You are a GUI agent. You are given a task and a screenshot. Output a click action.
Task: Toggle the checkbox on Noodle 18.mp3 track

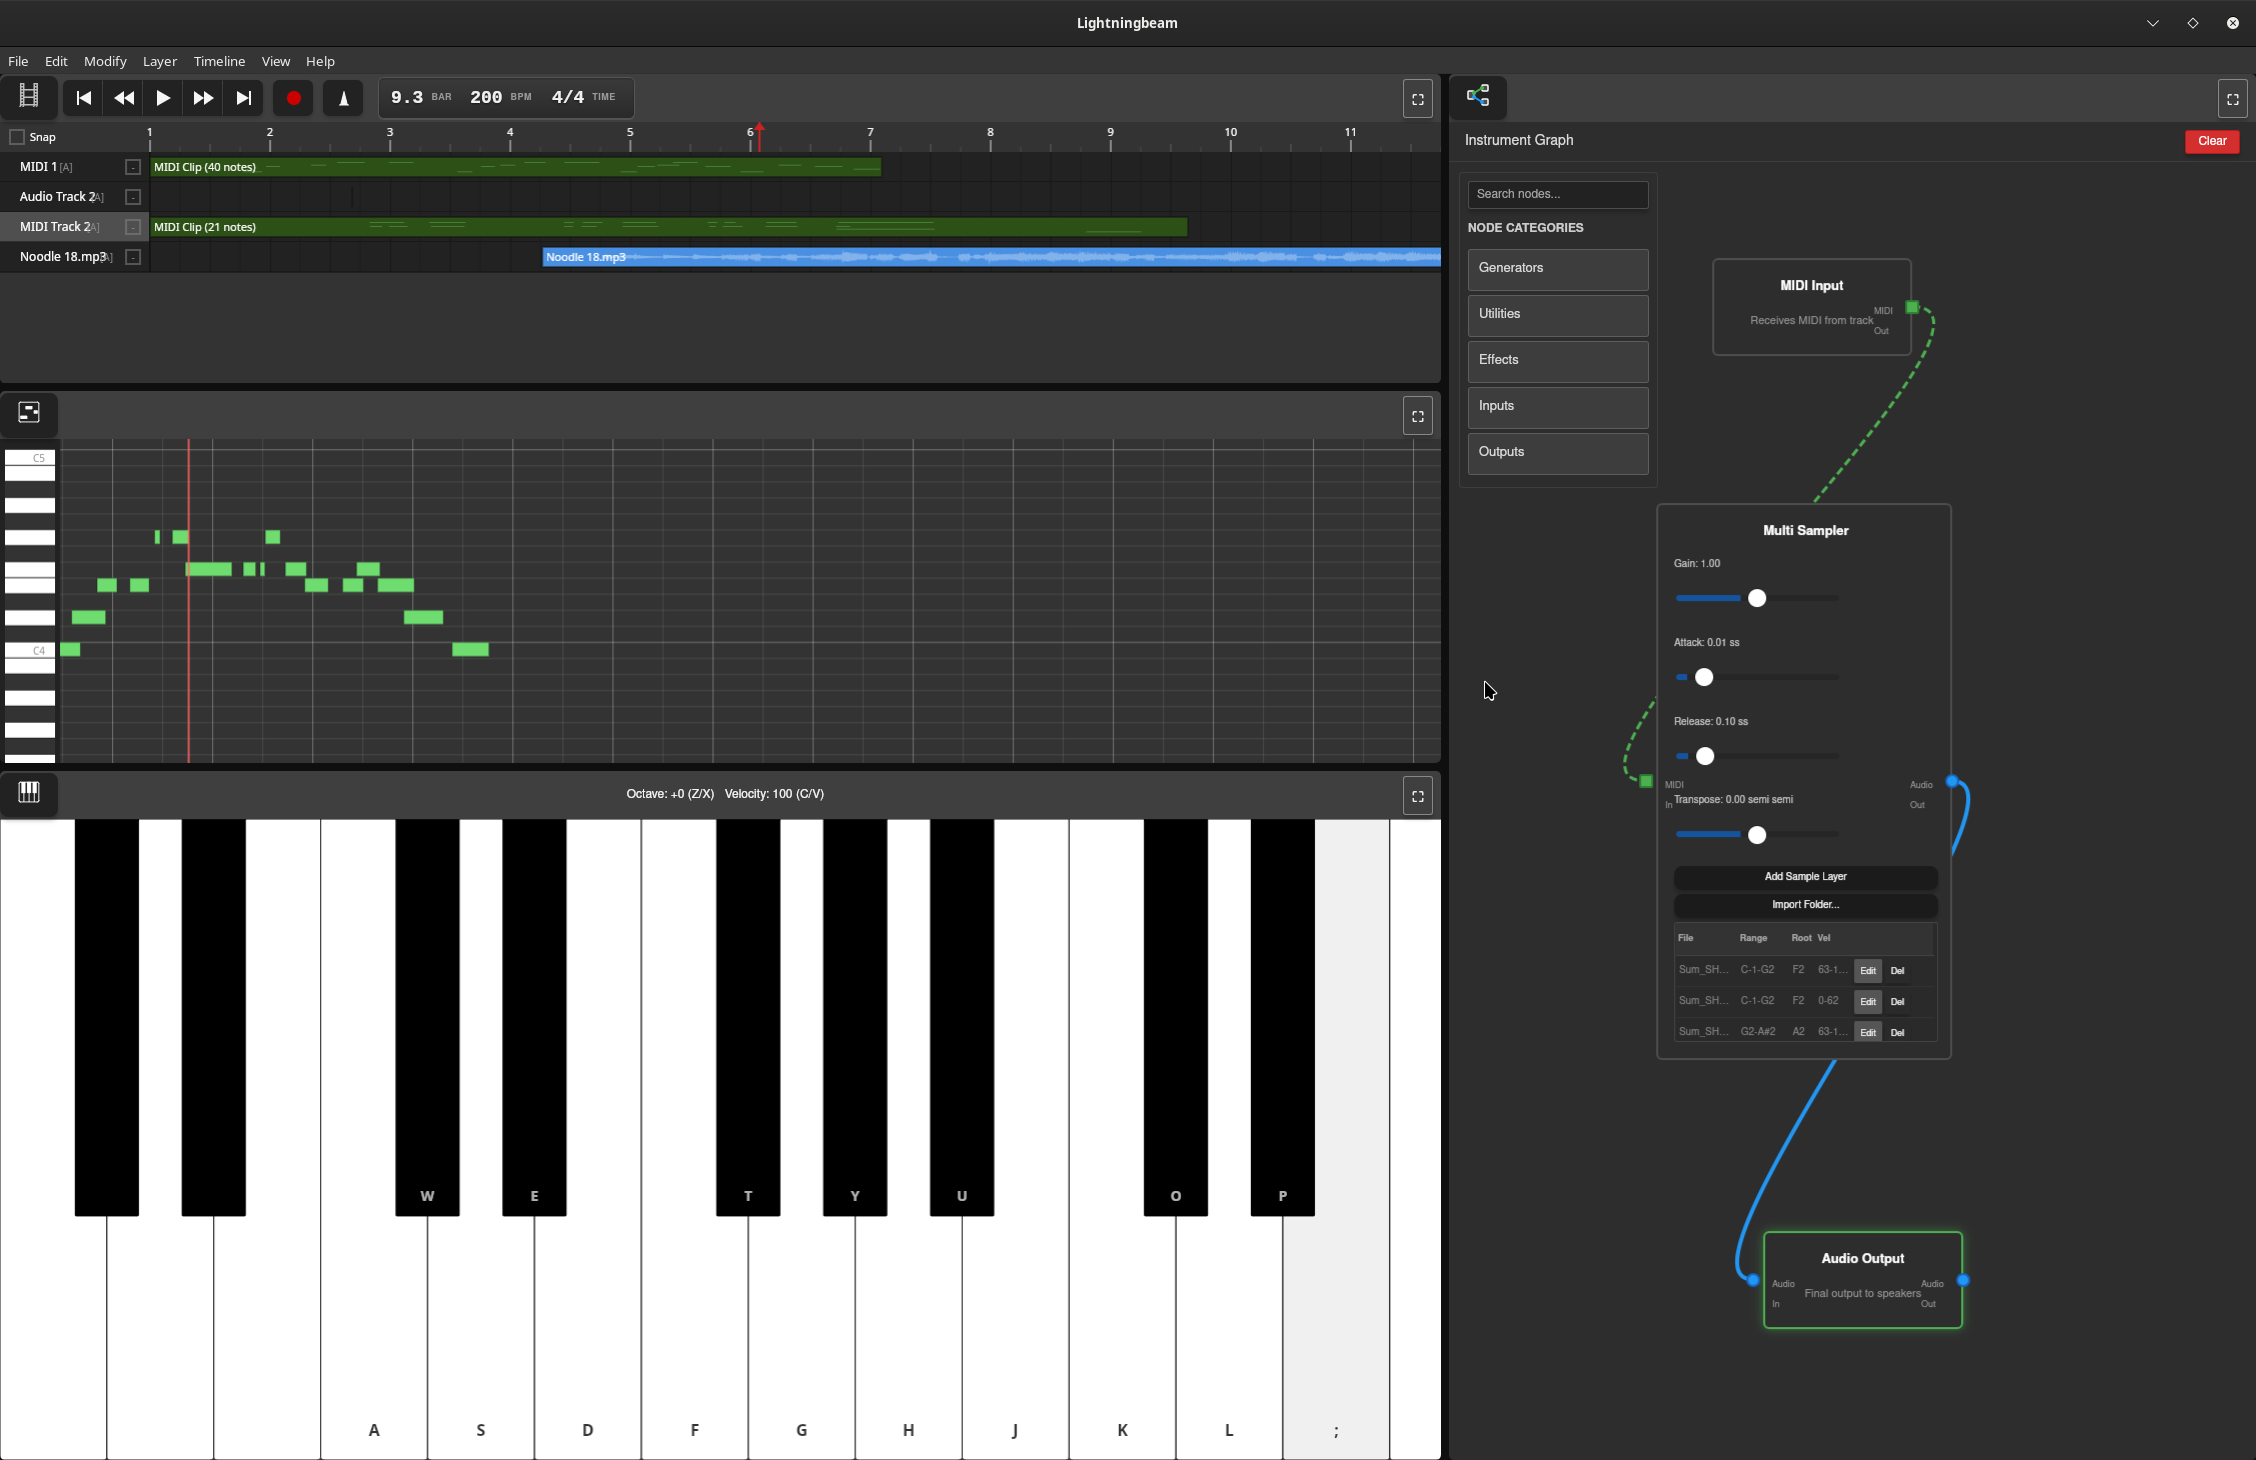coord(132,257)
